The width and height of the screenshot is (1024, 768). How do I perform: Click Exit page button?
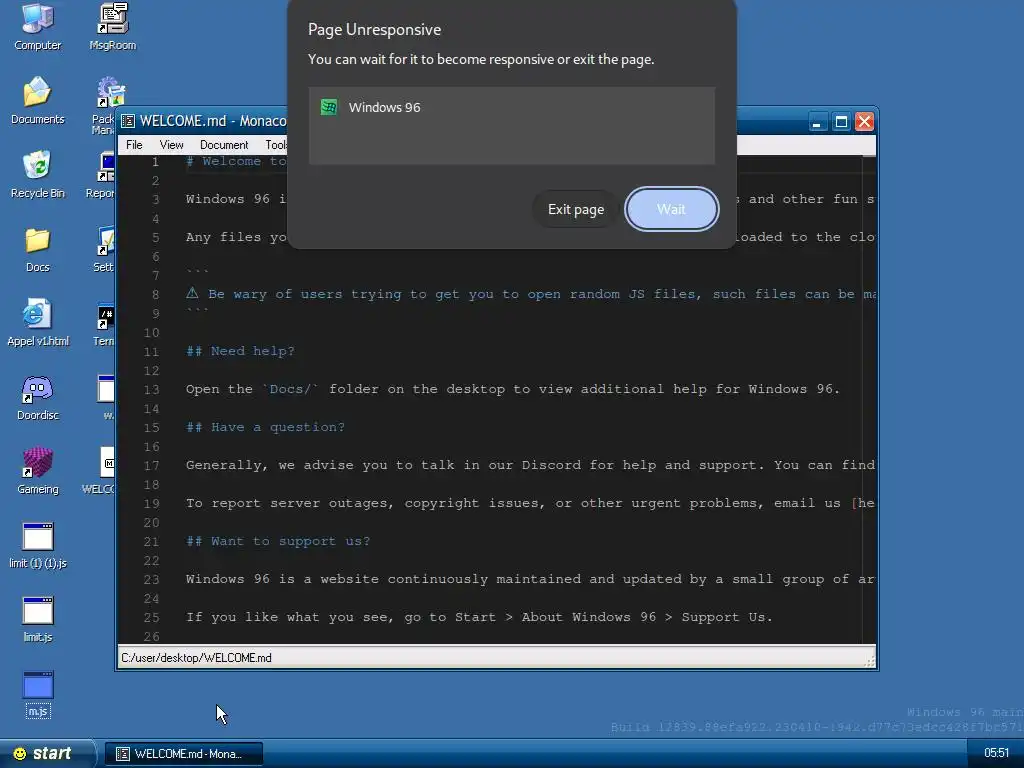click(x=575, y=209)
